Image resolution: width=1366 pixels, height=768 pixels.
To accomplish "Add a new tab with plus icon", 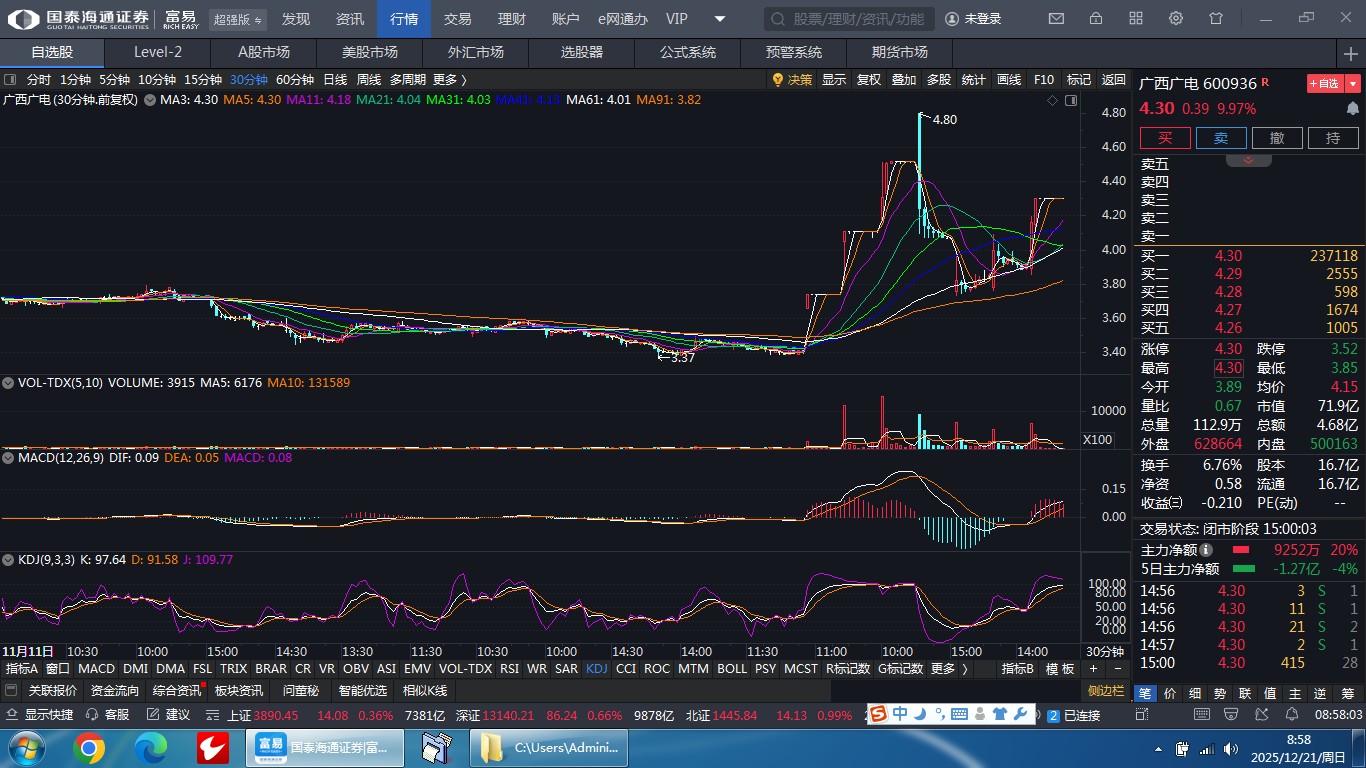I will [x=1351, y=53].
